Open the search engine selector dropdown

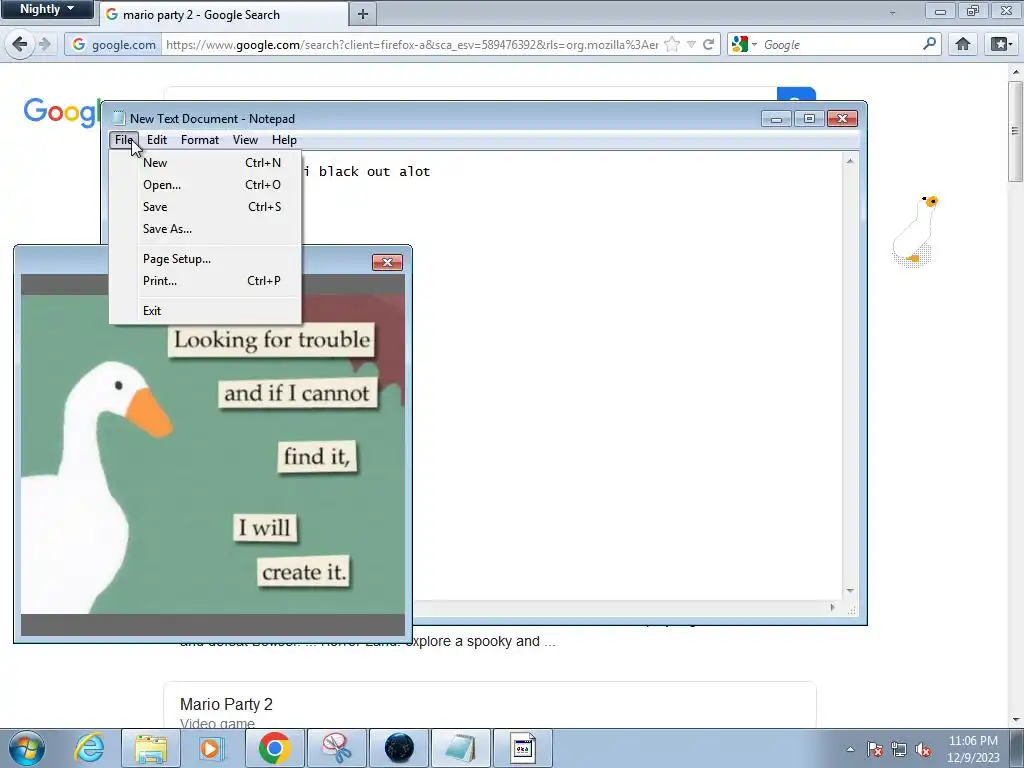pyautogui.click(x=744, y=44)
